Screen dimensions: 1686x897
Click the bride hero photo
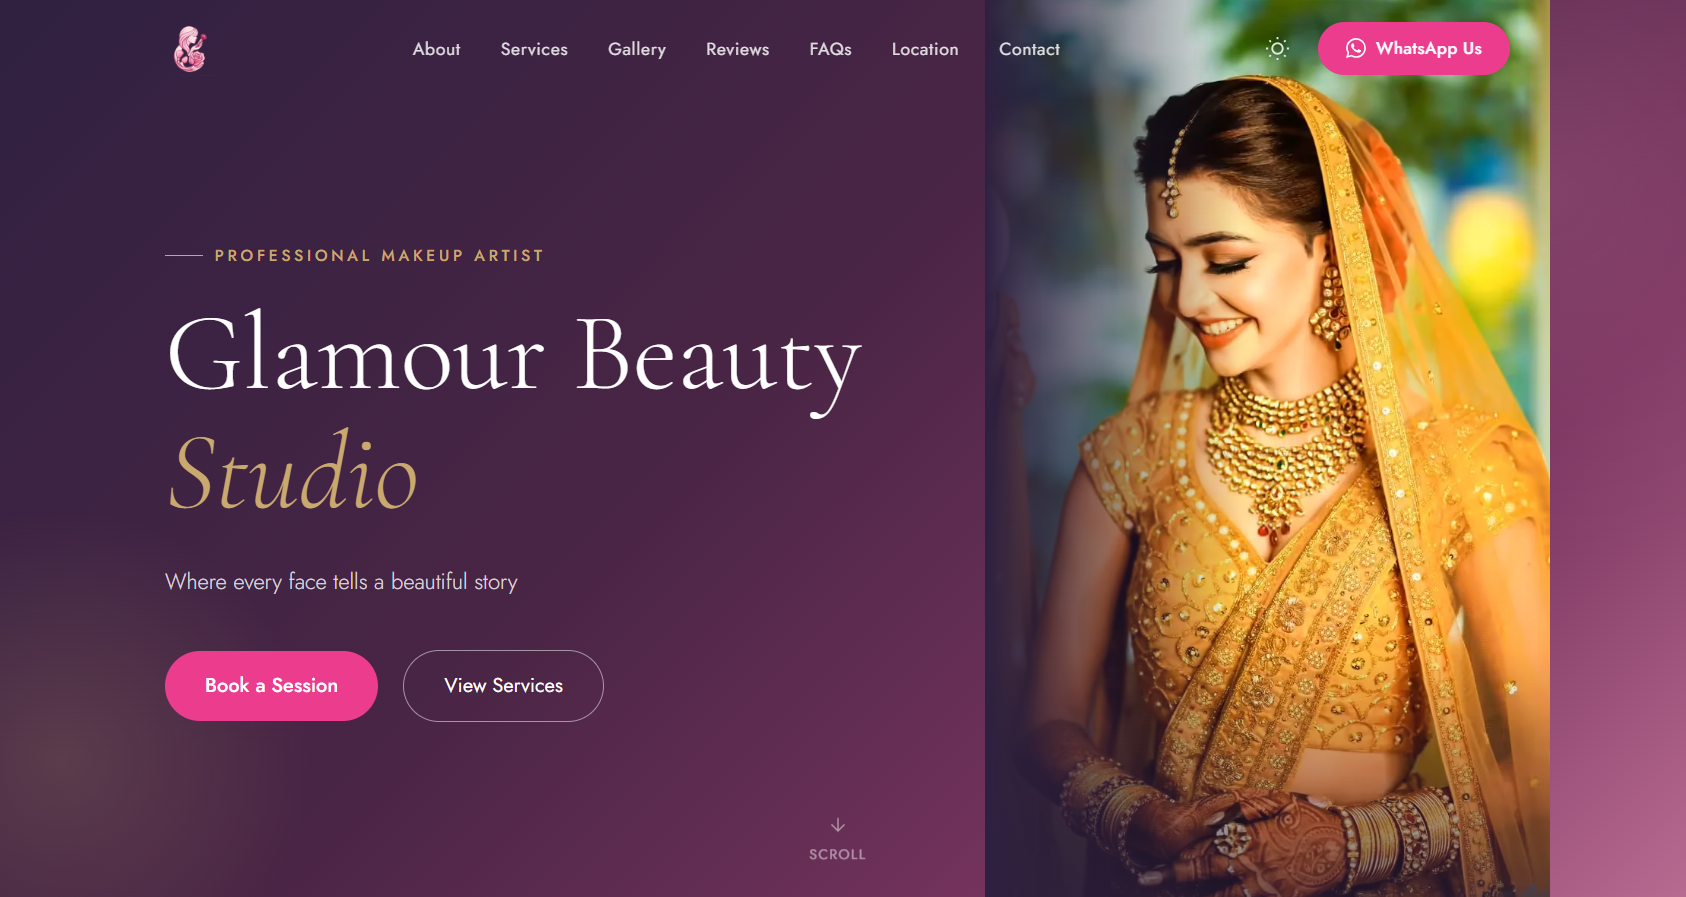click(1267, 448)
